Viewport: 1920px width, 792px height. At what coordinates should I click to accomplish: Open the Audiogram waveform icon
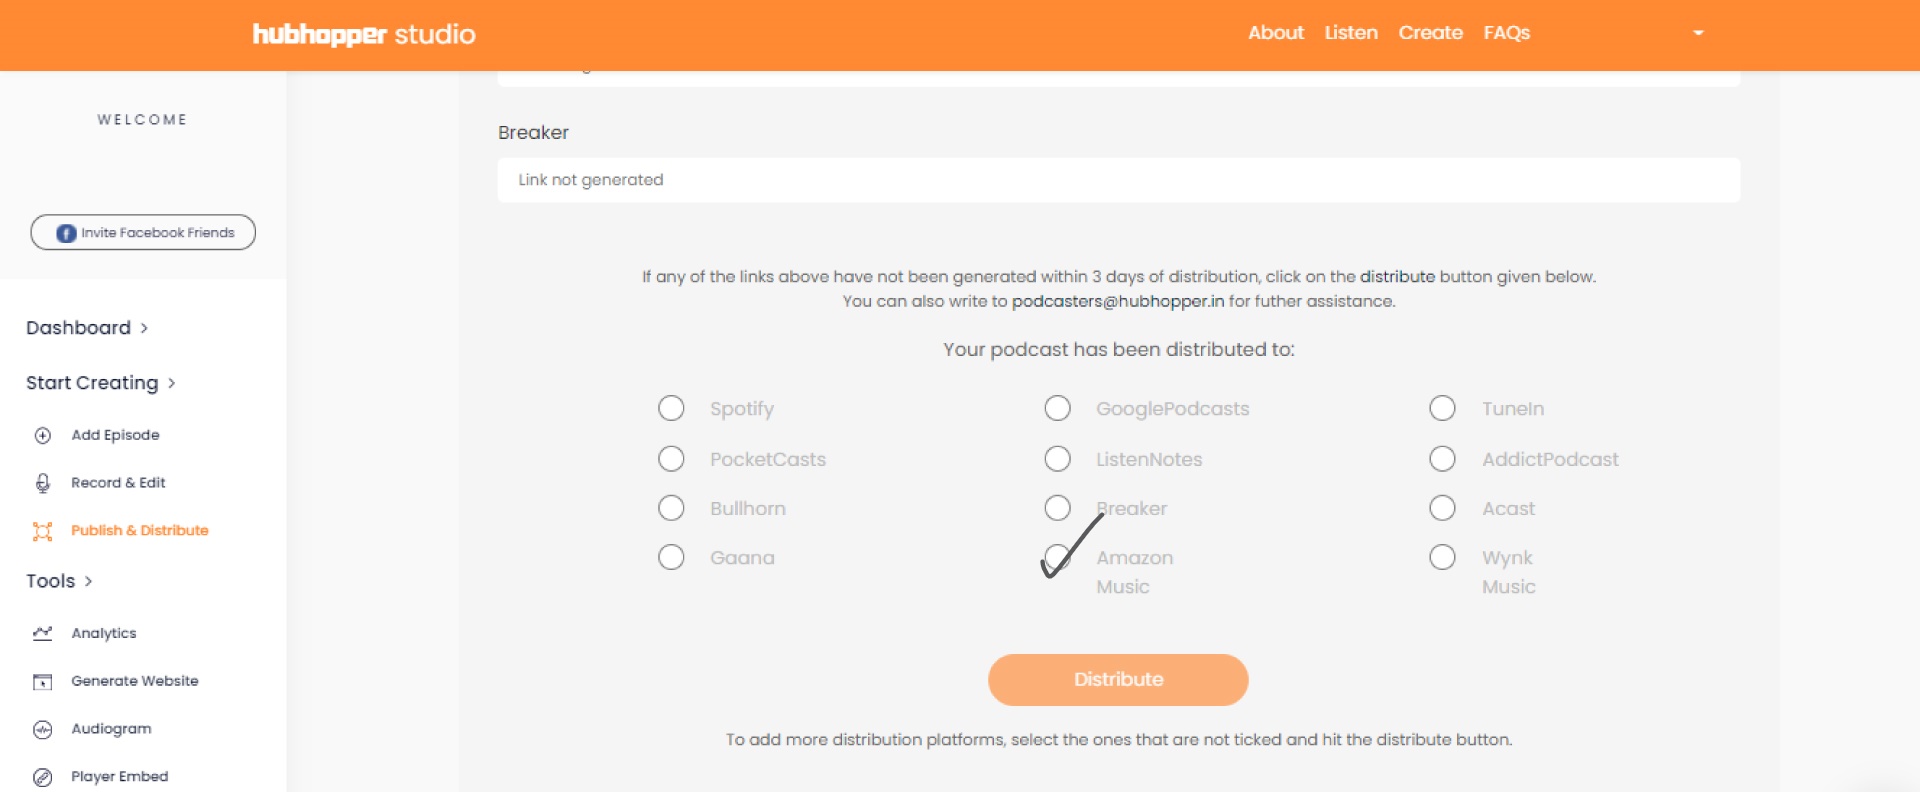(42, 729)
